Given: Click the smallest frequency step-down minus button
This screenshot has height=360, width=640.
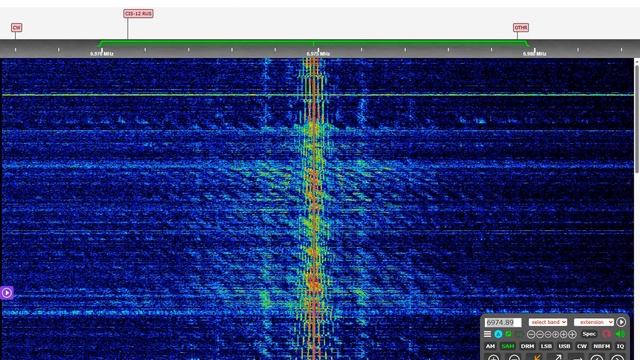Looking at the screenshot, I should 547,334.
